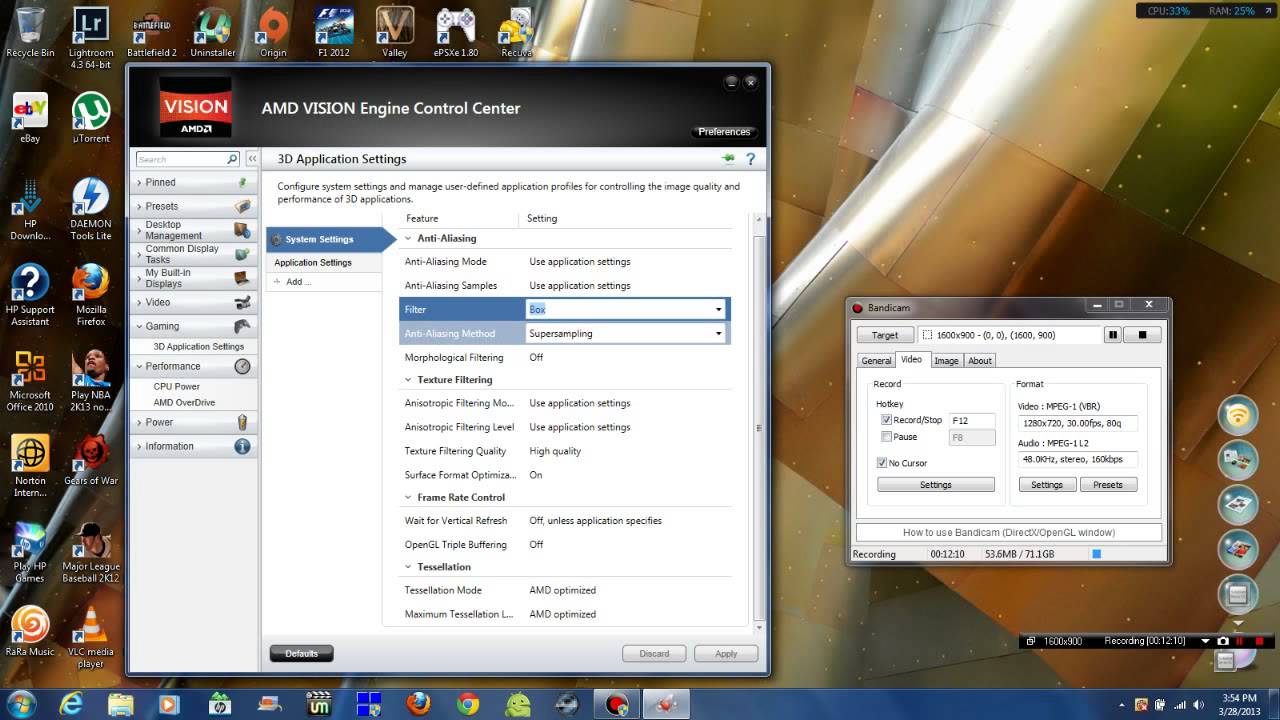The image size is (1280, 720).
Task: Click the Wi-Fi round dock icon
Action: tap(1237, 414)
